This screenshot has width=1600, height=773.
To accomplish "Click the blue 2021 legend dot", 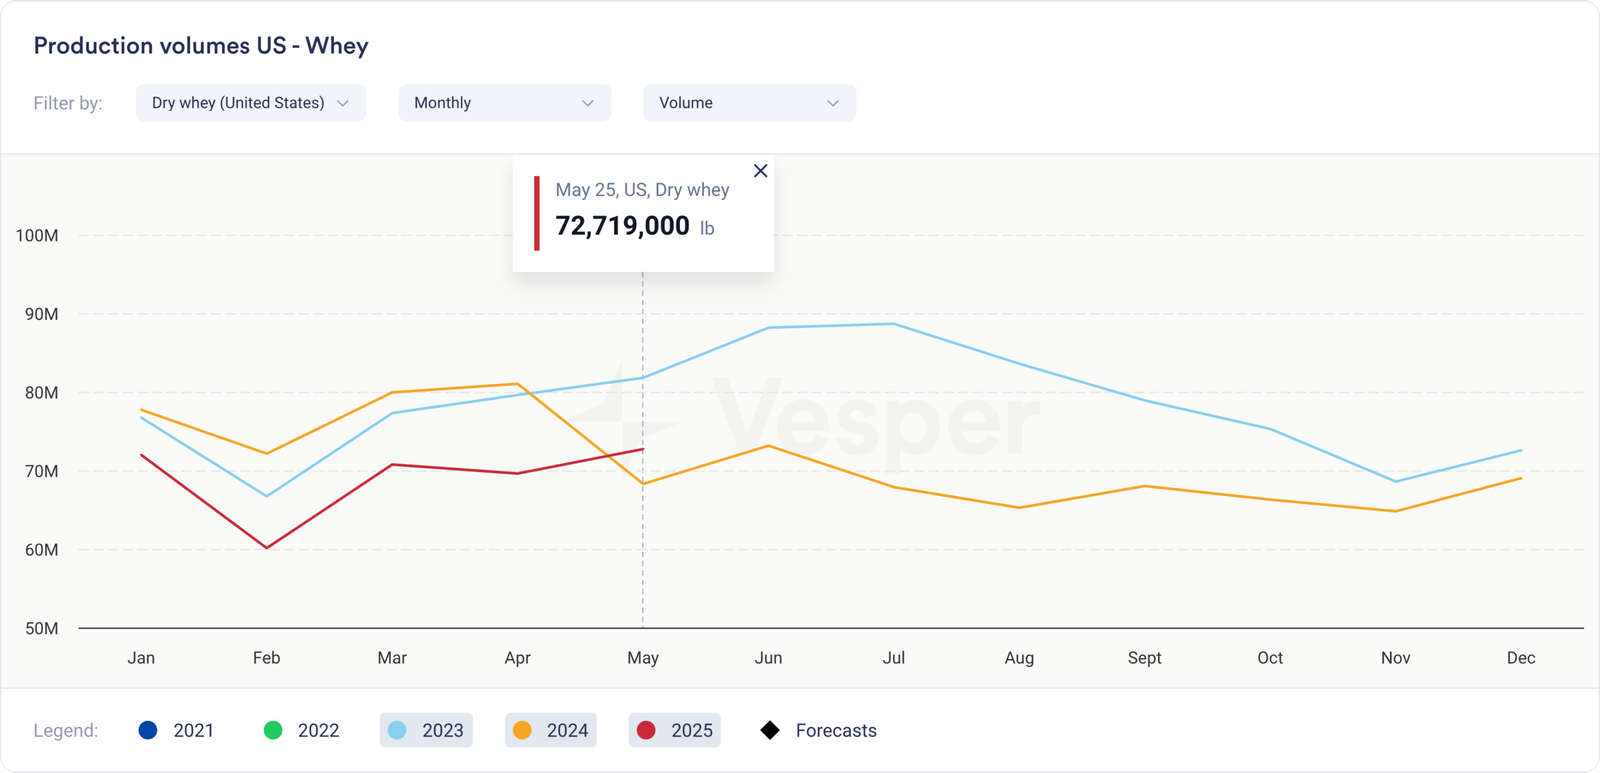I will [148, 730].
